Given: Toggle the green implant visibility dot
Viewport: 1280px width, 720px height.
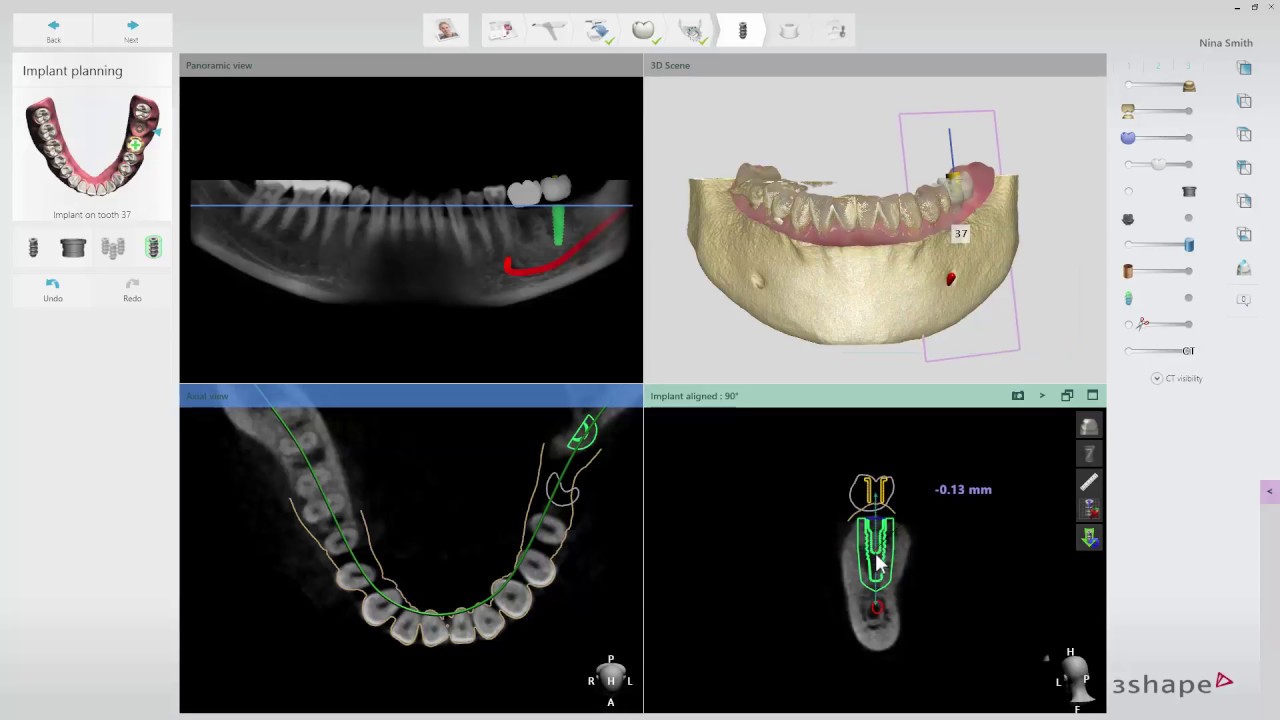Looking at the screenshot, I should pos(1188,298).
